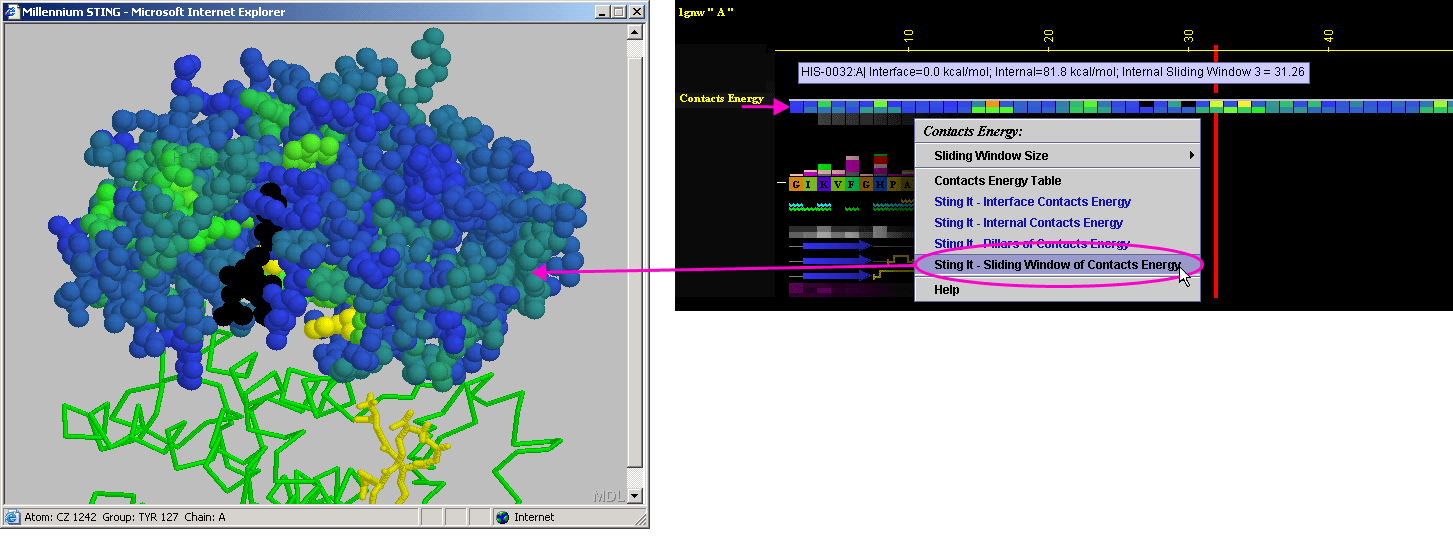
Task: Click the down scroll arrow in Millennium STING window
Action: click(634, 494)
